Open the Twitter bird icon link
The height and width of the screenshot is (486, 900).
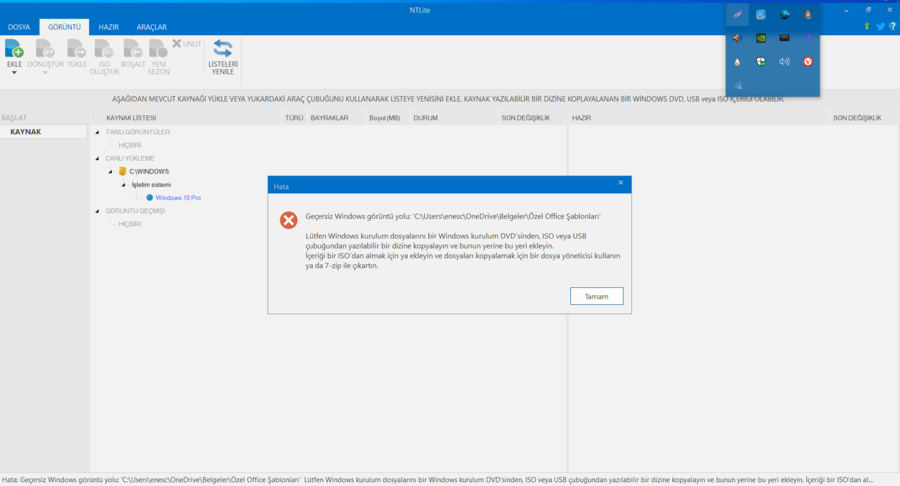[x=880, y=26]
